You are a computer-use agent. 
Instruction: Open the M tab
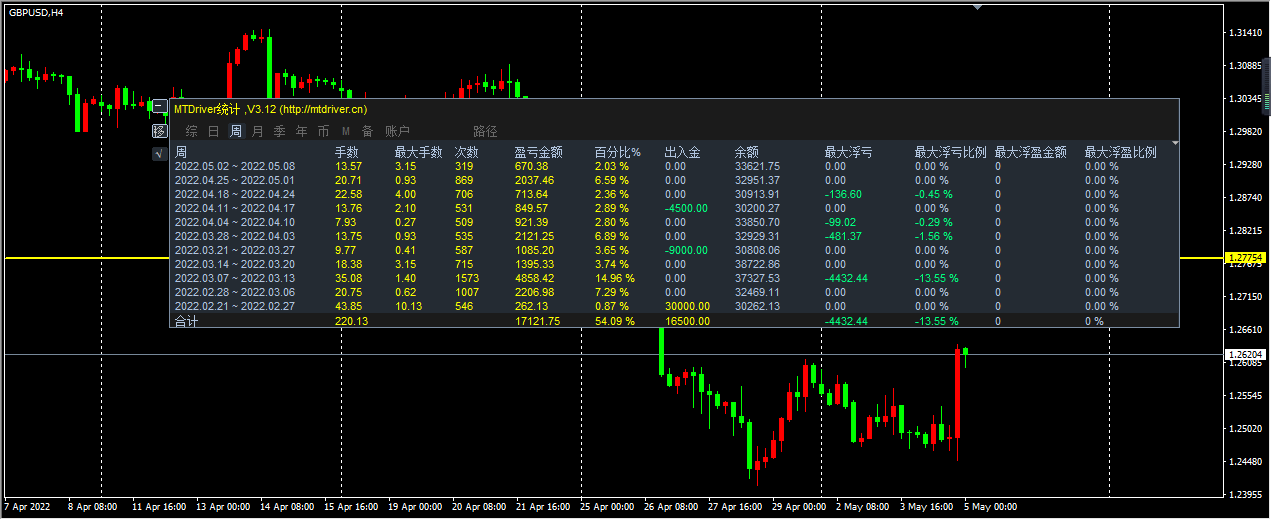345,131
